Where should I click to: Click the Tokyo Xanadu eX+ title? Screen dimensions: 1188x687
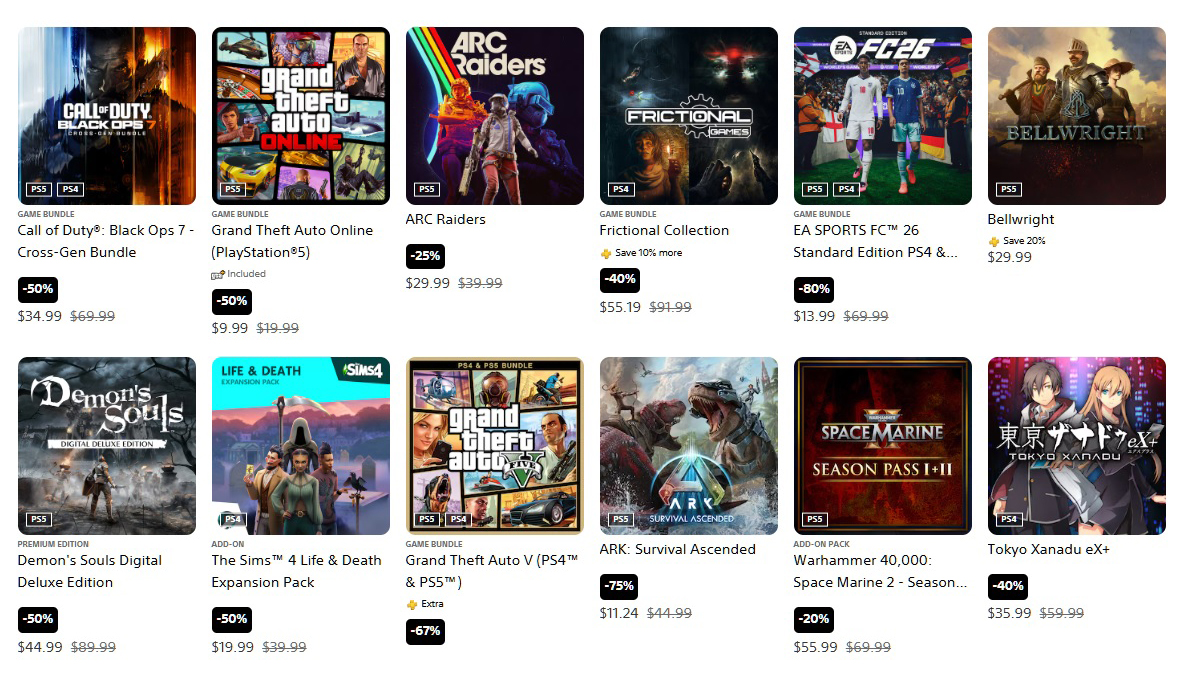[x=1048, y=549]
